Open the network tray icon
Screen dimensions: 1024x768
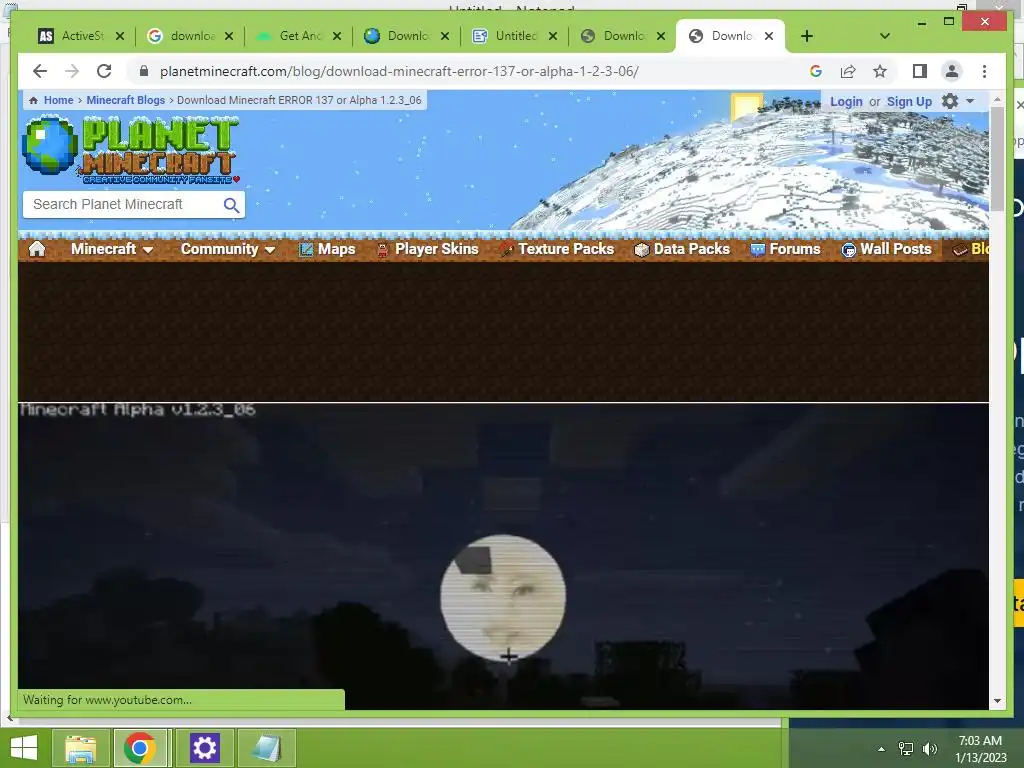pyautogui.click(x=906, y=749)
